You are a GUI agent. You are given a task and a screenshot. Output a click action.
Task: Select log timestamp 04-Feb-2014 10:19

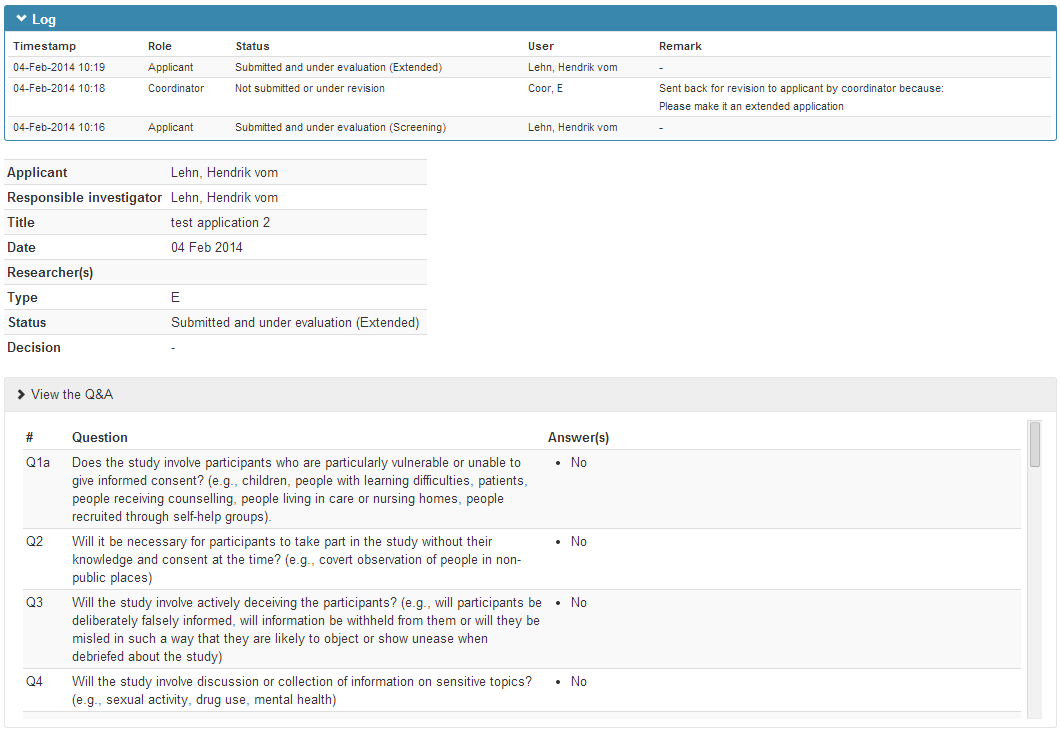(59, 67)
